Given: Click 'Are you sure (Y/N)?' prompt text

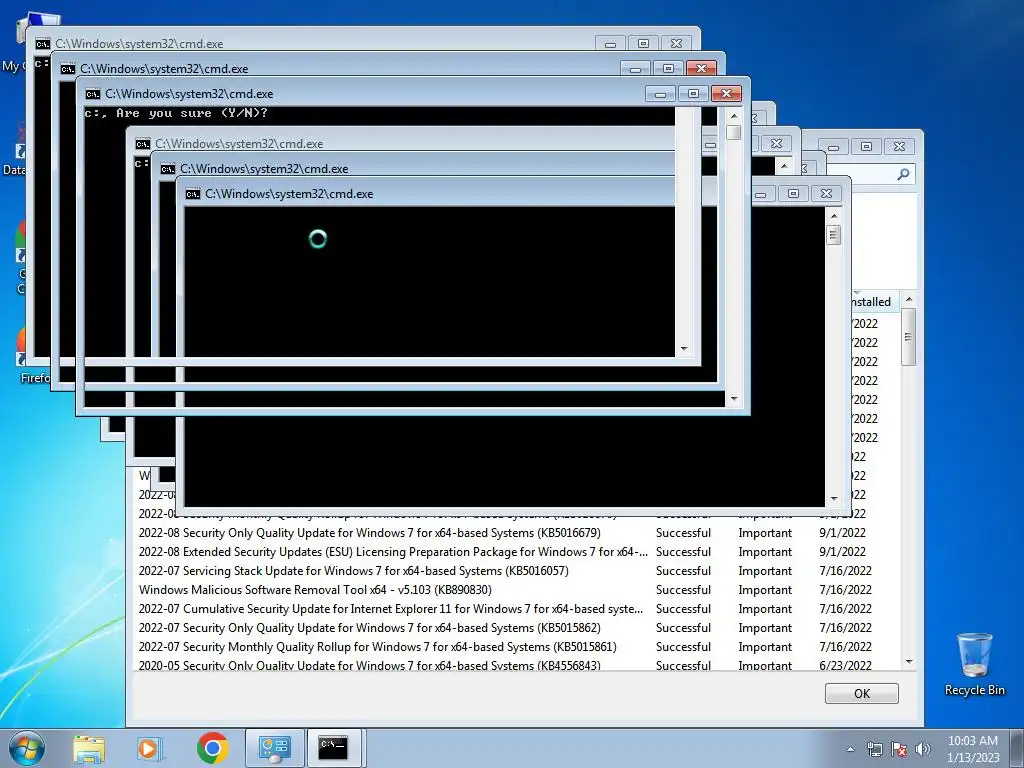Looking at the screenshot, I should [192, 113].
